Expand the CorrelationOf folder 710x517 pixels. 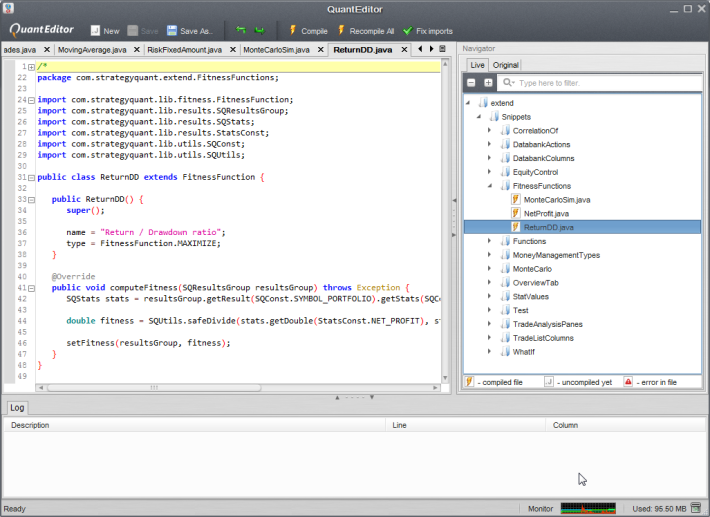[489, 130]
